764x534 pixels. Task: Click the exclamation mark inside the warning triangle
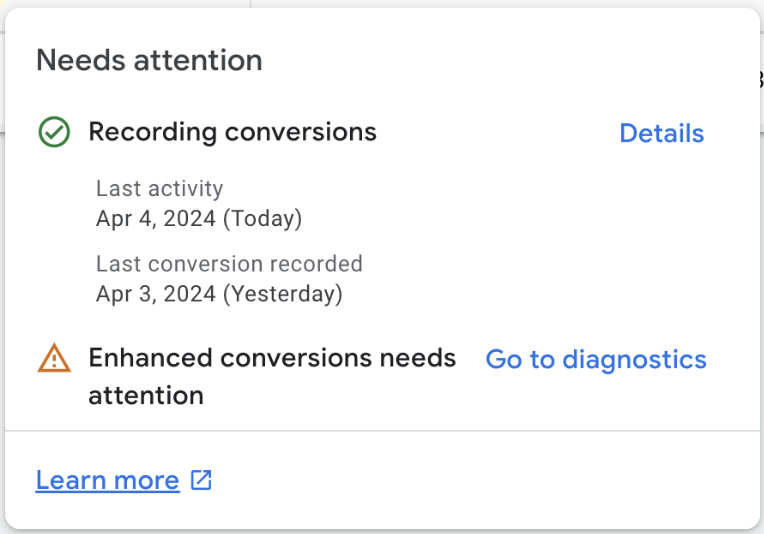[54, 361]
